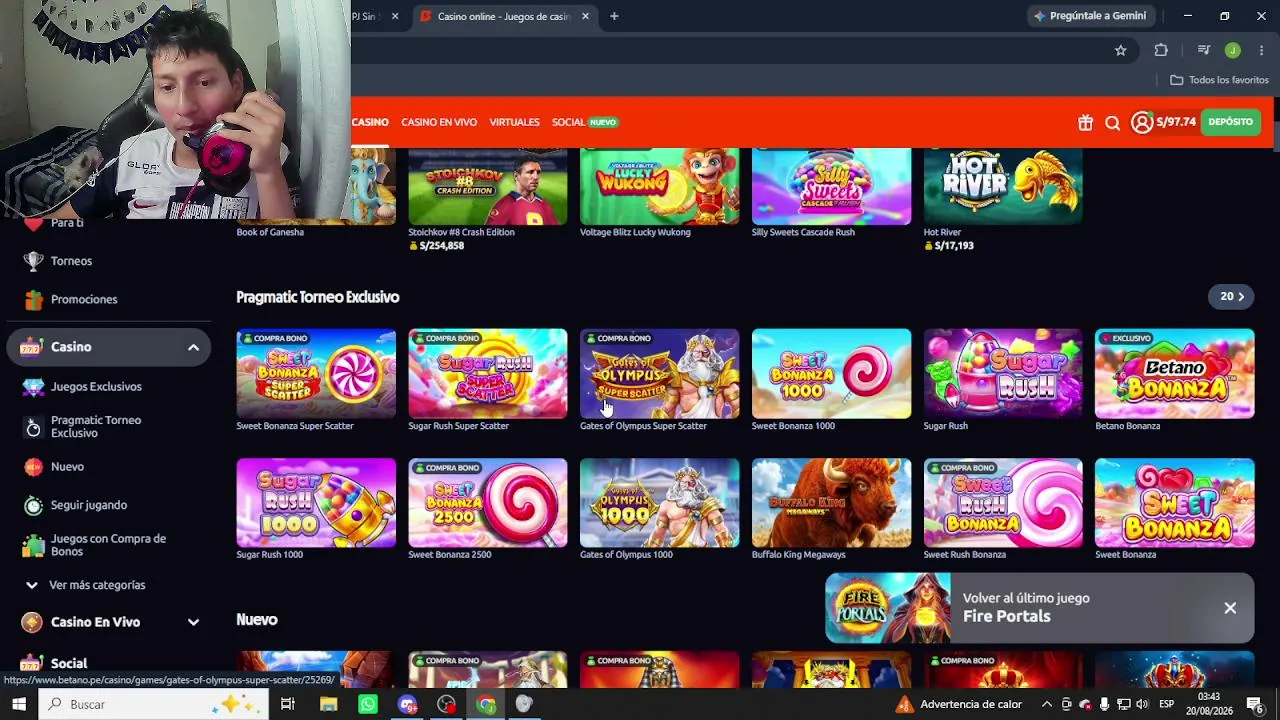
Task: Open File Explorer from the taskbar
Action: click(328, 704)
